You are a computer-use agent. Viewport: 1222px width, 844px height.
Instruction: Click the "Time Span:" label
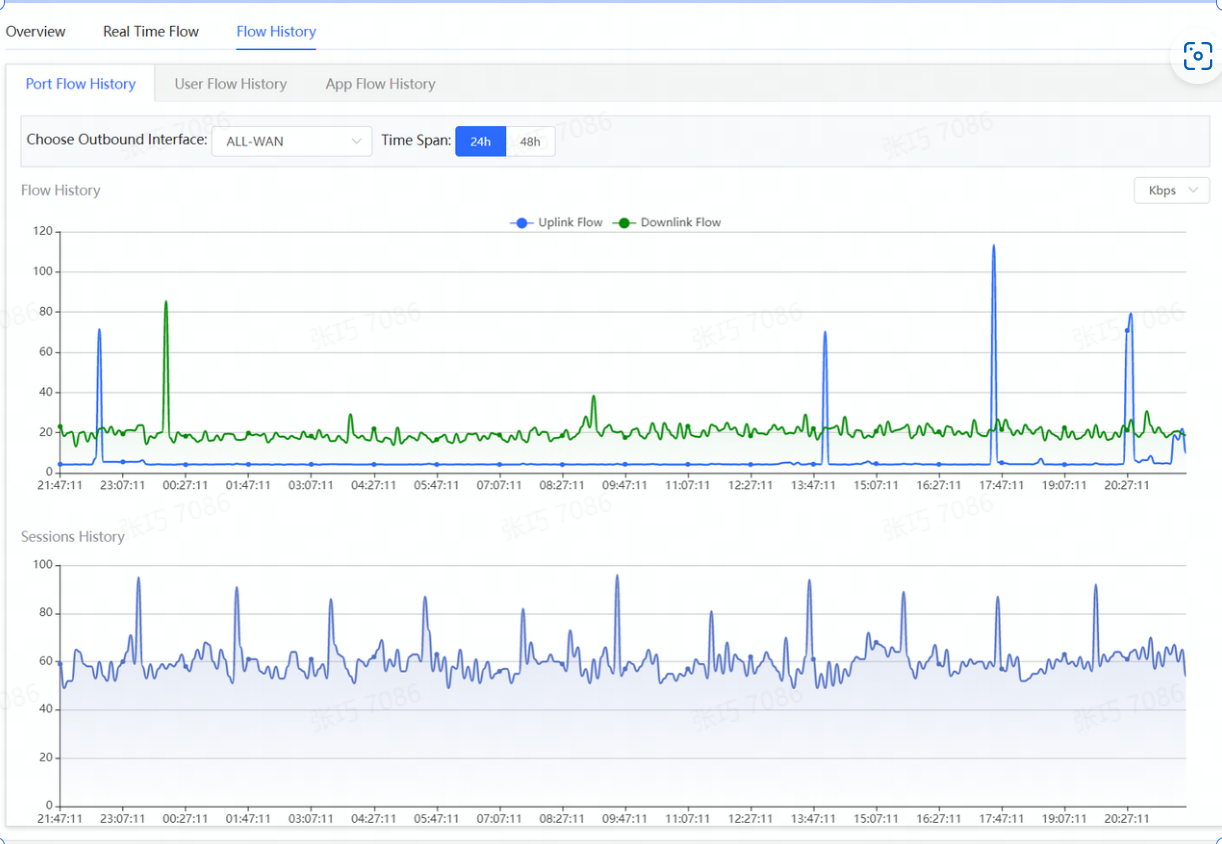(416, 140)
